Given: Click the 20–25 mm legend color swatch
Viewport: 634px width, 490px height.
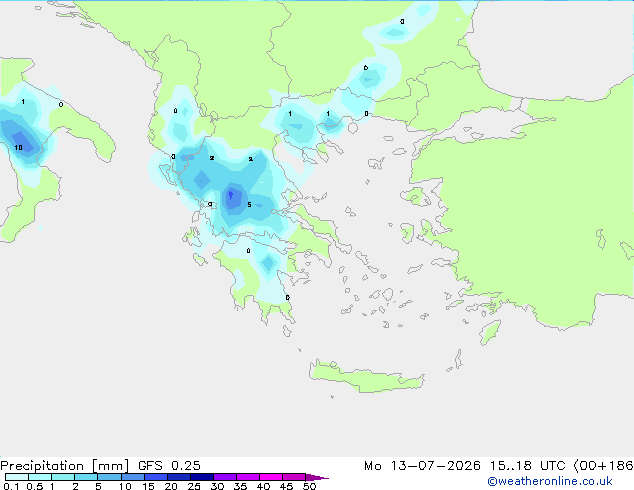Looking at the screenshot, I should (x=178, y=477).
